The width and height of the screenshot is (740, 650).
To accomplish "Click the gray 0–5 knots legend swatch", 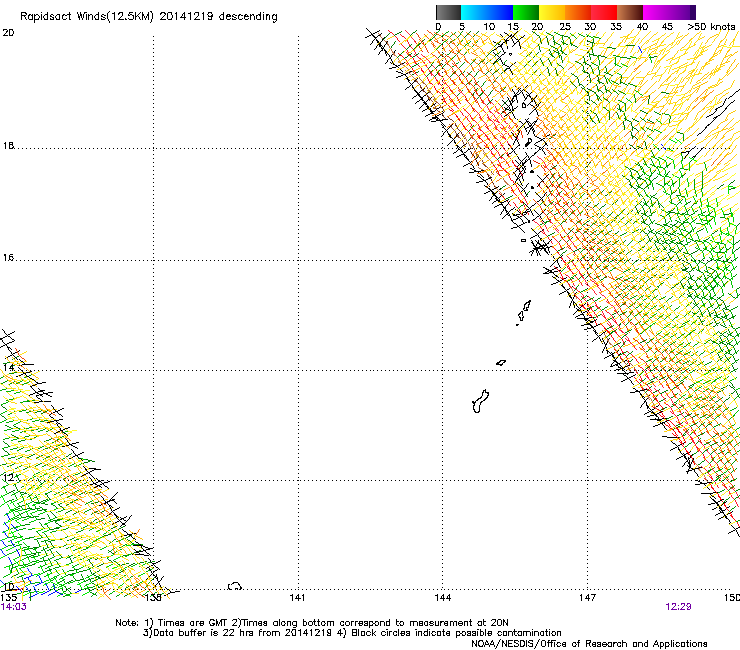I will [448, 12].
